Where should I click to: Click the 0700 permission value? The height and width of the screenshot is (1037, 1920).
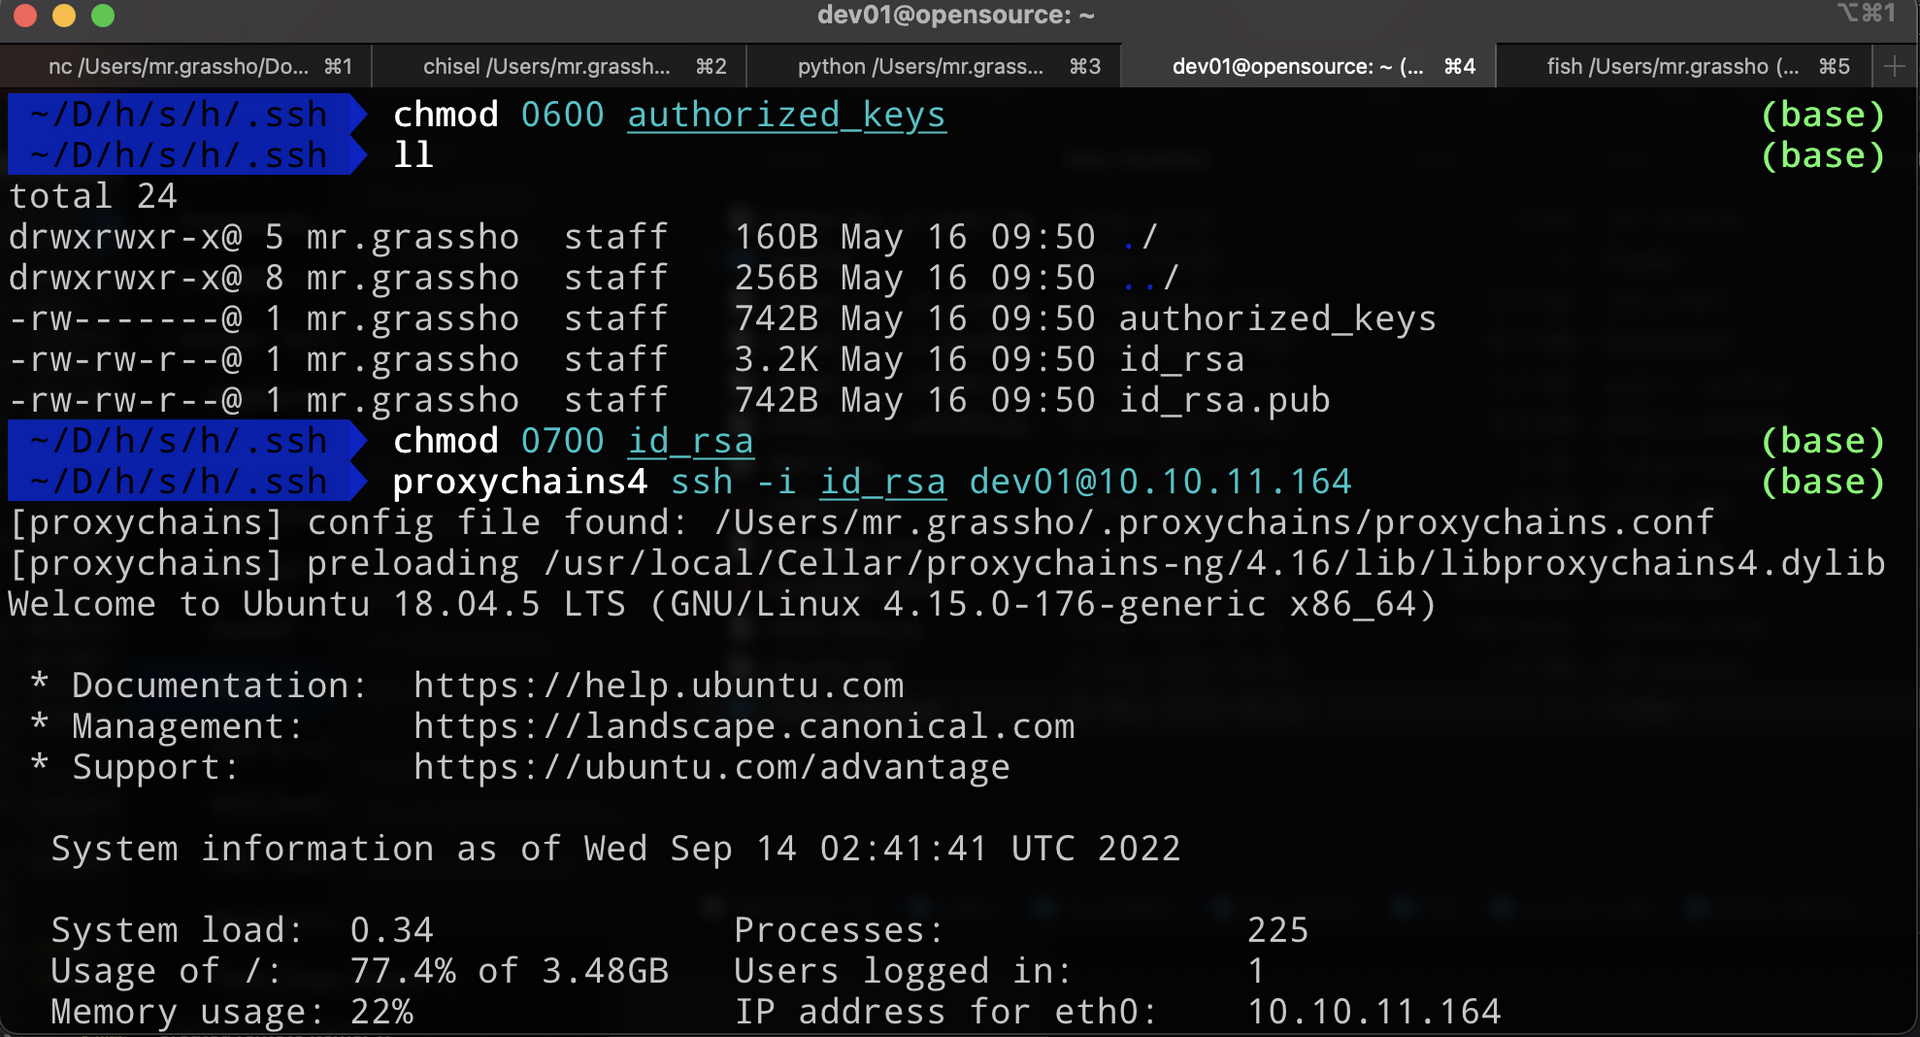(562, 441)
